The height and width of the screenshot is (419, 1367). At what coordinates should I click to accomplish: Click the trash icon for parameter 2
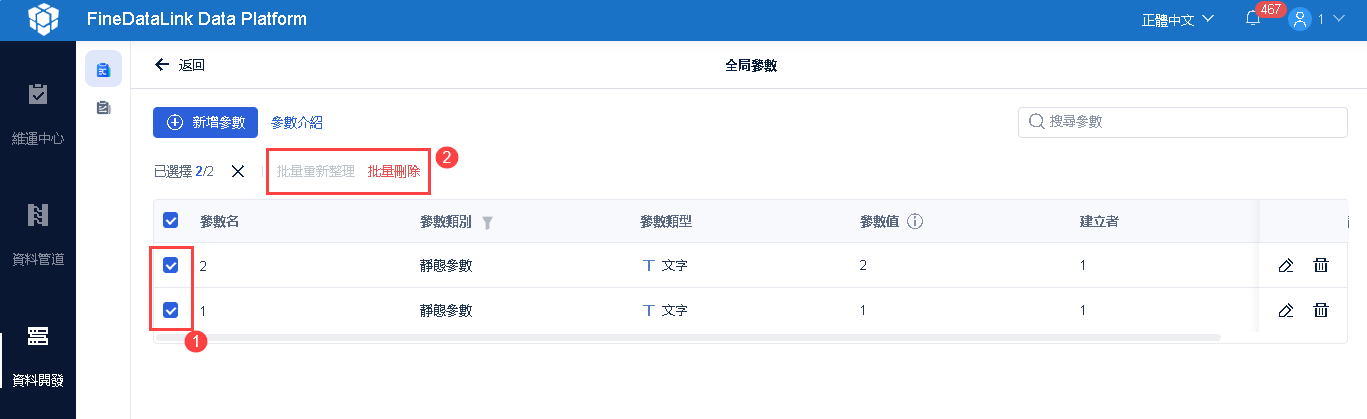click(1321, 265)
